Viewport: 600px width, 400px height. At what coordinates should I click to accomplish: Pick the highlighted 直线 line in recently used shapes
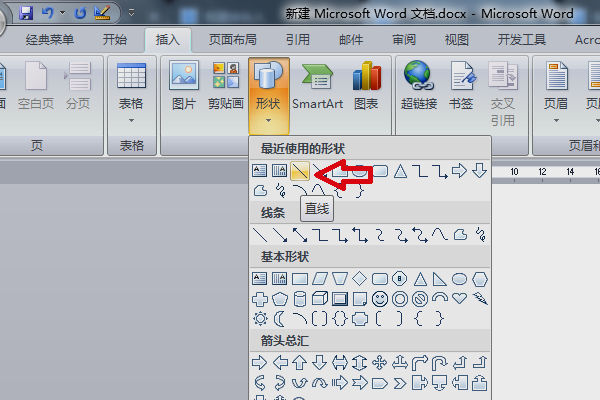[x=300, y=171]
